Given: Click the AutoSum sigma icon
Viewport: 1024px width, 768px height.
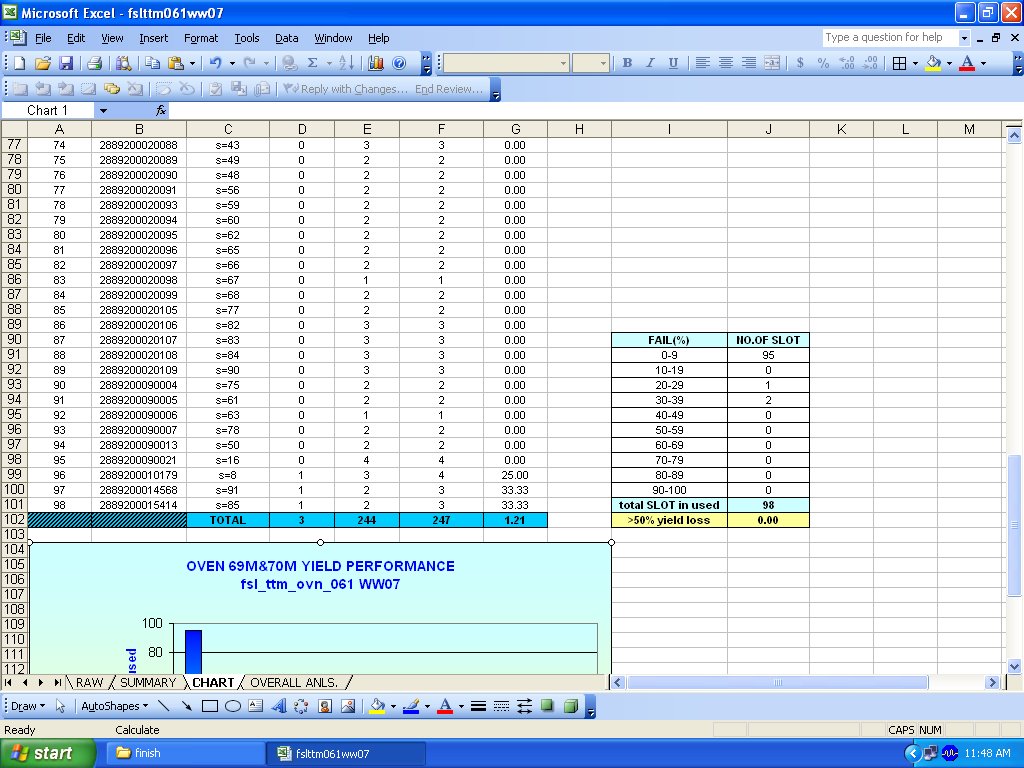Looking at the screenshot, I should (313, 63).
